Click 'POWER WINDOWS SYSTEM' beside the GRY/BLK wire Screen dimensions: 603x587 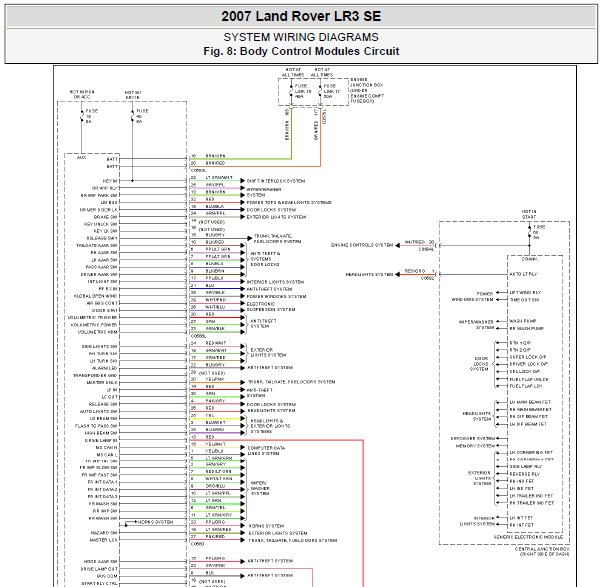(276, 297)
